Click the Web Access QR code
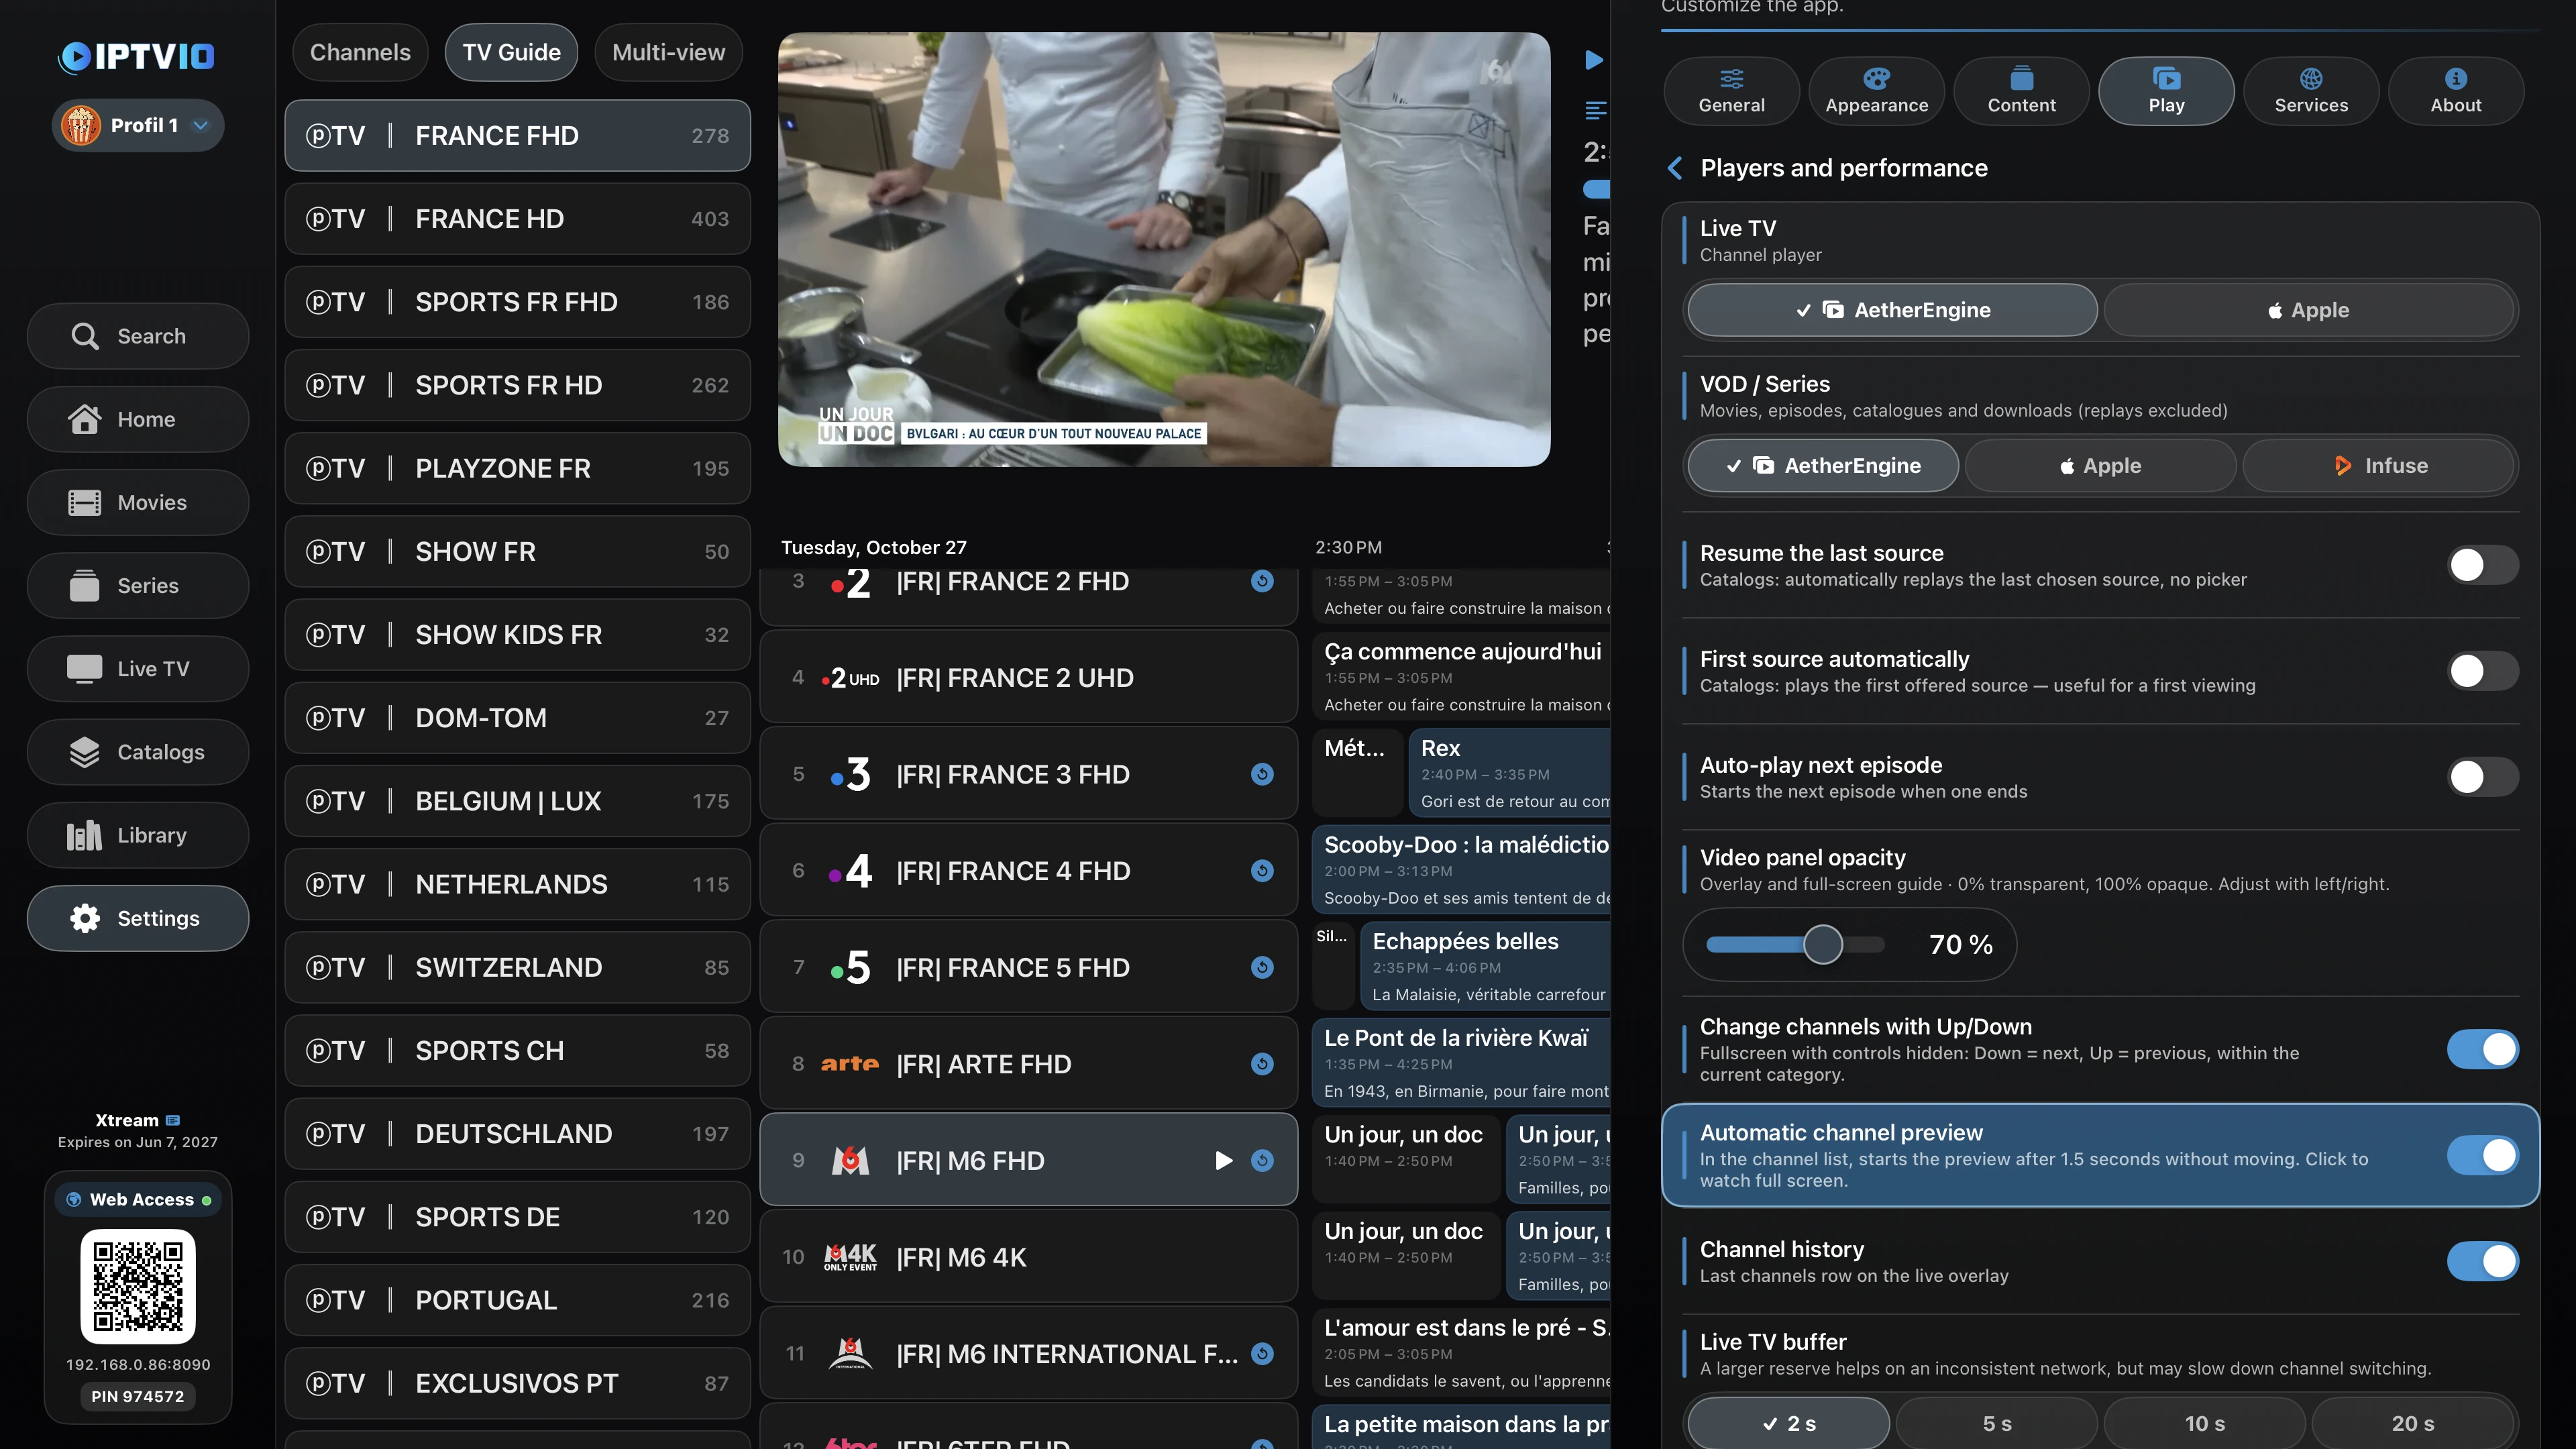This screenshot has height=1449, width=2576. [138, 1286]
